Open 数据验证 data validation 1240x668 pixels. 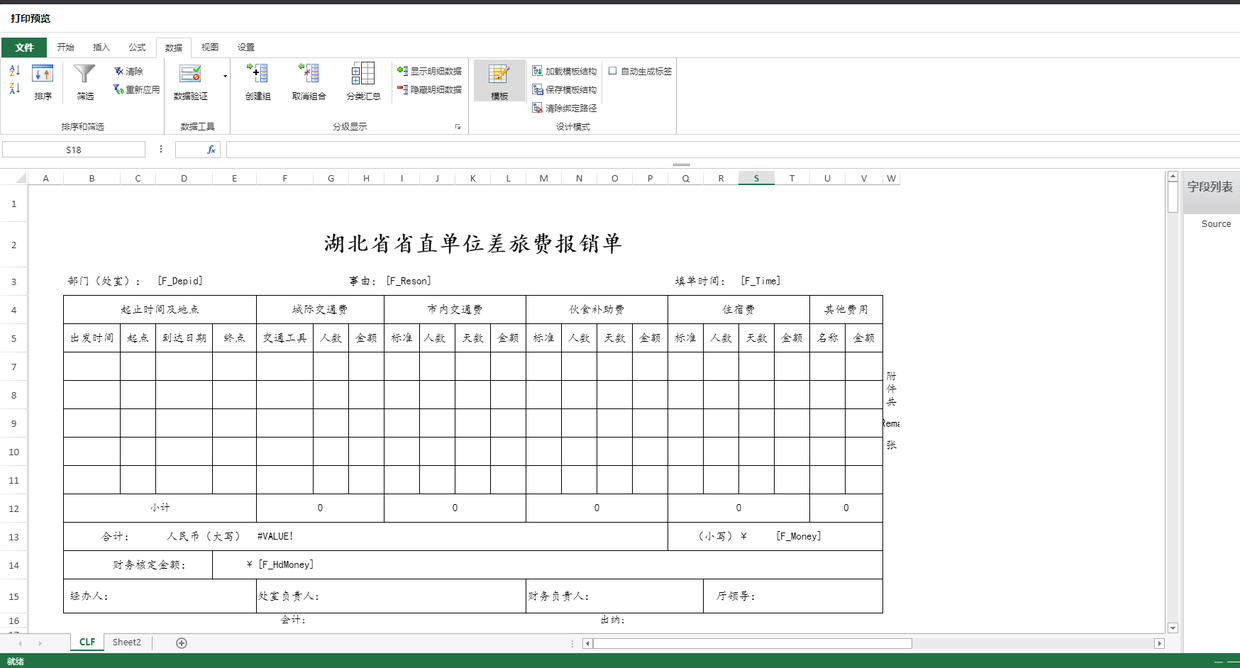191,83
